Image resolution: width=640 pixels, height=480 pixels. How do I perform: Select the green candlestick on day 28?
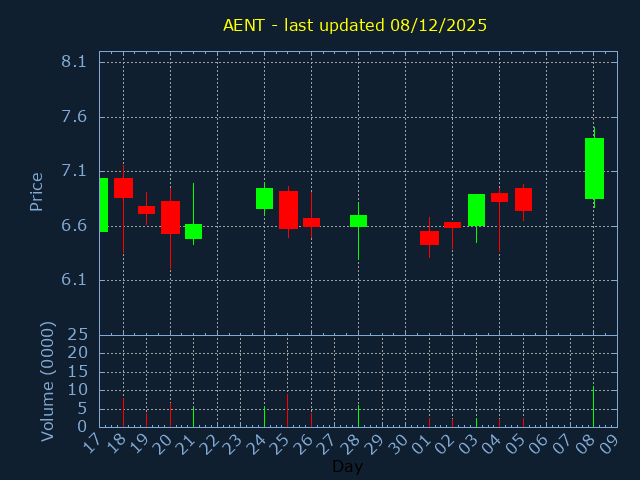(358, 221)
